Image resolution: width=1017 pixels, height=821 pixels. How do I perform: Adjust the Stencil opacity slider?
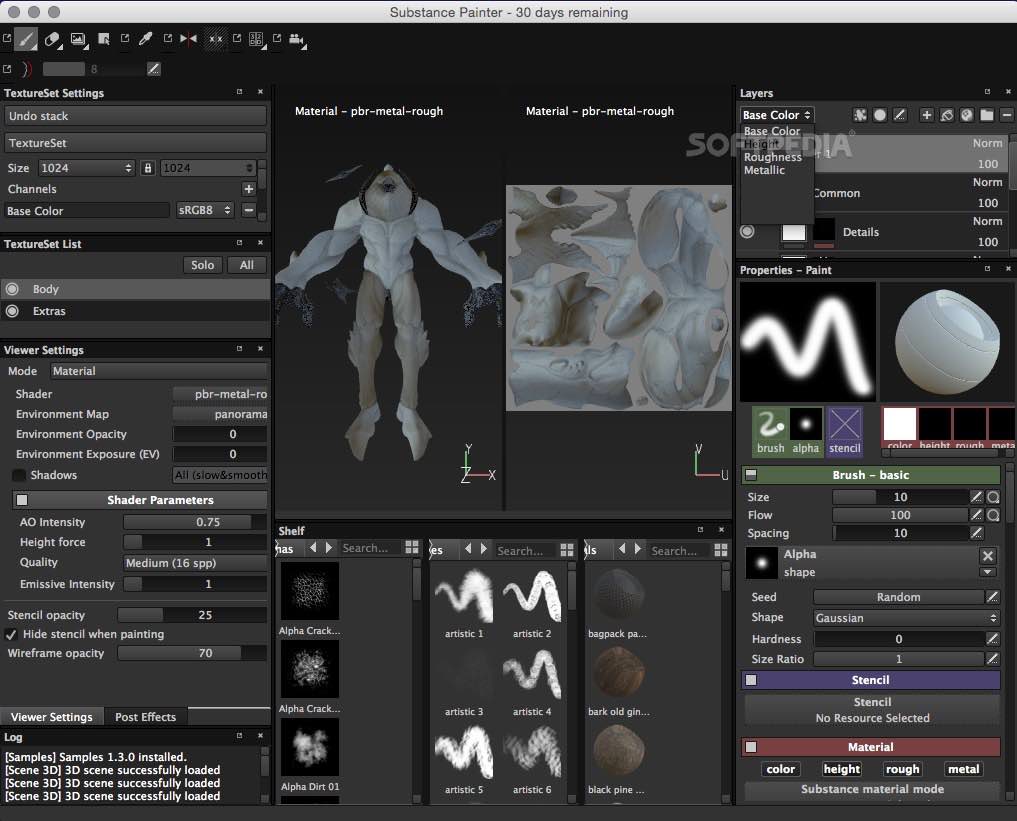point(191,615)
